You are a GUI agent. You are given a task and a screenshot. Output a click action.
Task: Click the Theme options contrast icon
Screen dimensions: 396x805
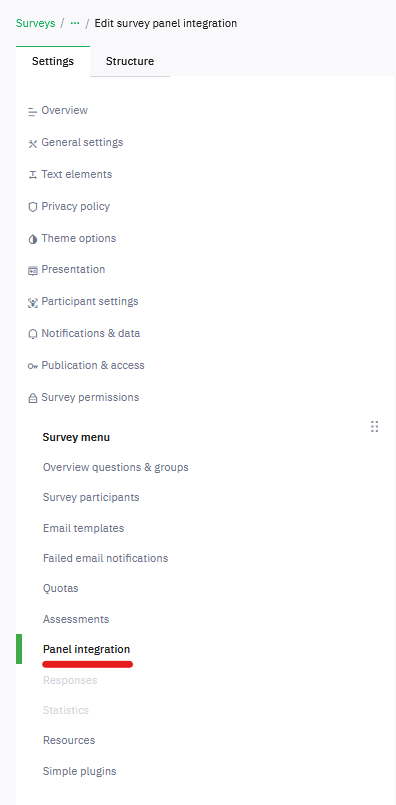click(x=33, y=239)
